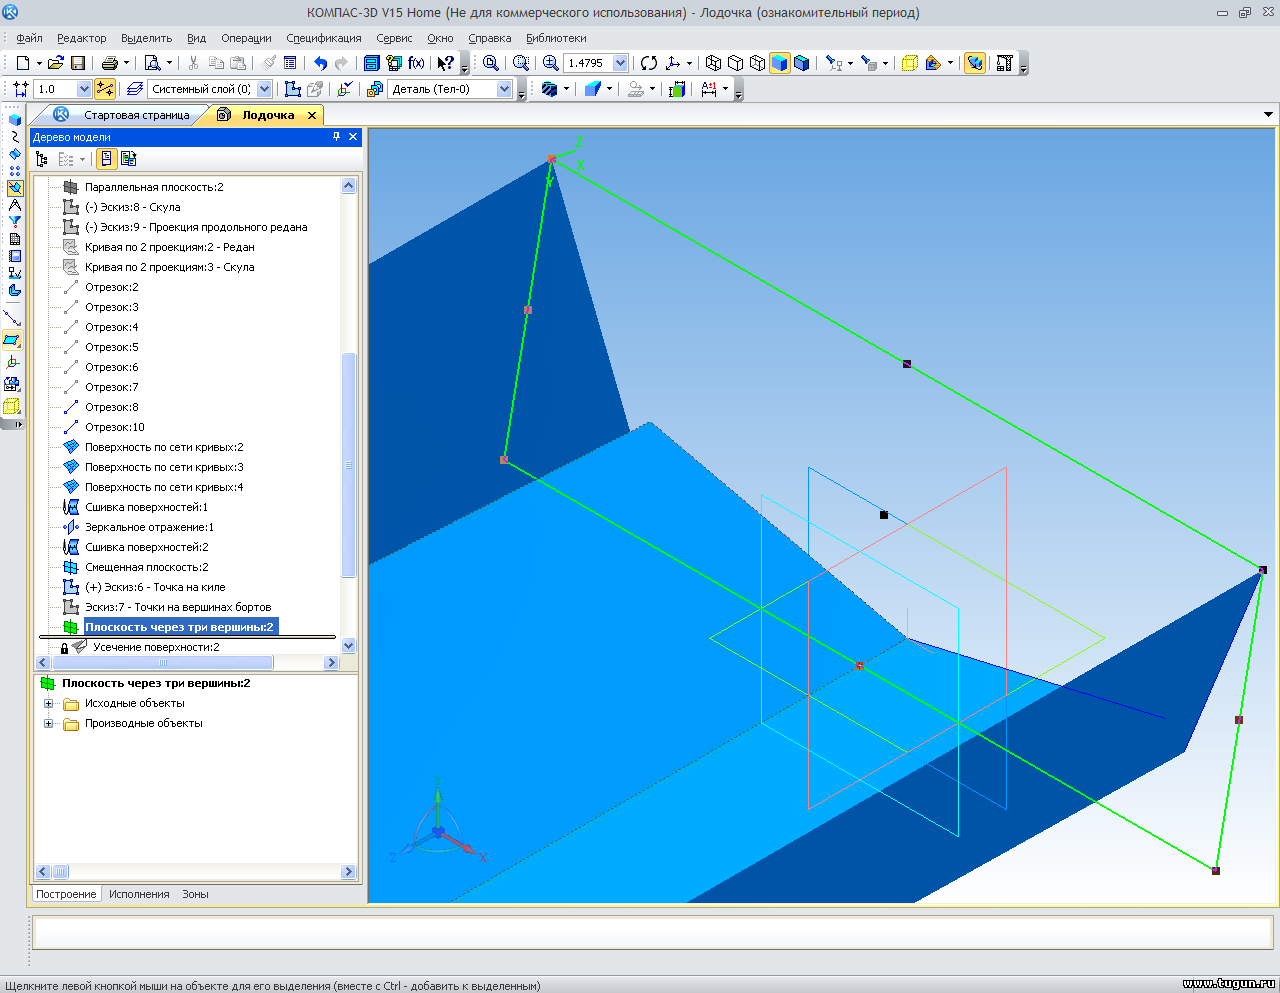Switch to the Стартовая страница tab
Viewport: 1280px width, 993px height.
(x=136, y=115)
